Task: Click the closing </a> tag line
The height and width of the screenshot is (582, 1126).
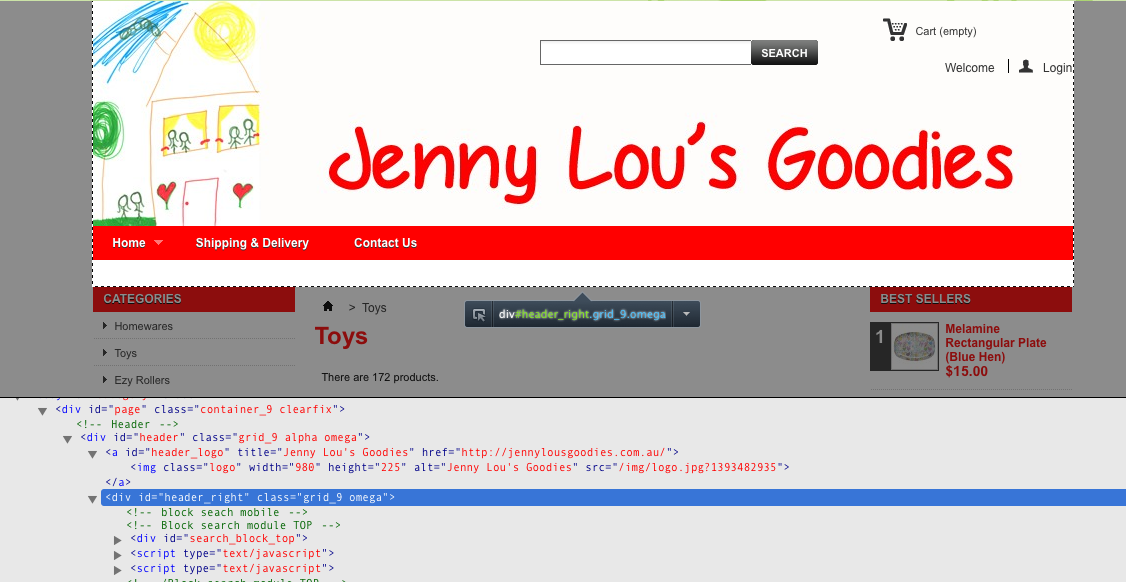Action: [118, 482]
